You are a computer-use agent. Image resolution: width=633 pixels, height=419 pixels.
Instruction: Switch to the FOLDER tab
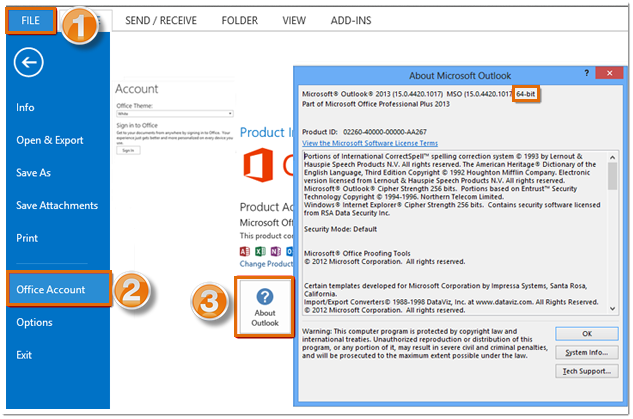(x=239, y=20)
